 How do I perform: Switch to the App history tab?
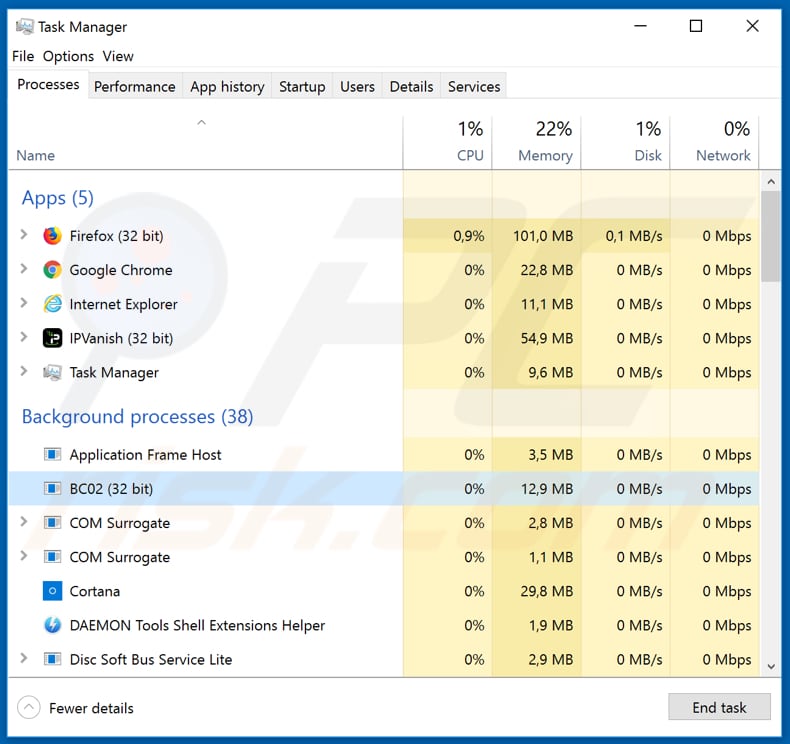[x=227, y=86]
